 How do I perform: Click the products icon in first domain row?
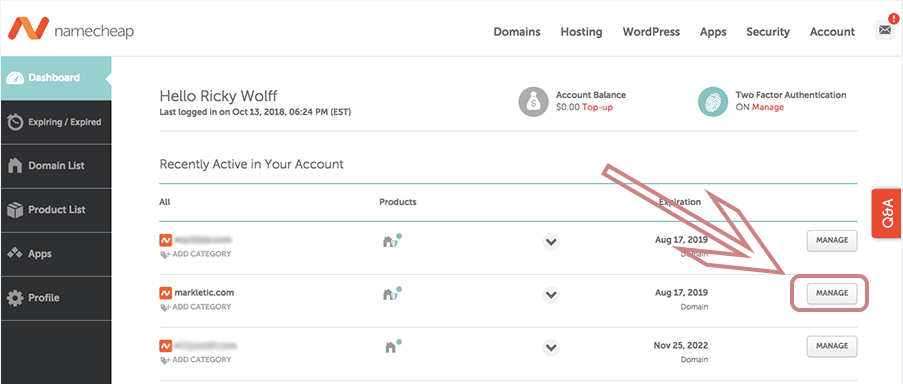click(x=392, y=241)
